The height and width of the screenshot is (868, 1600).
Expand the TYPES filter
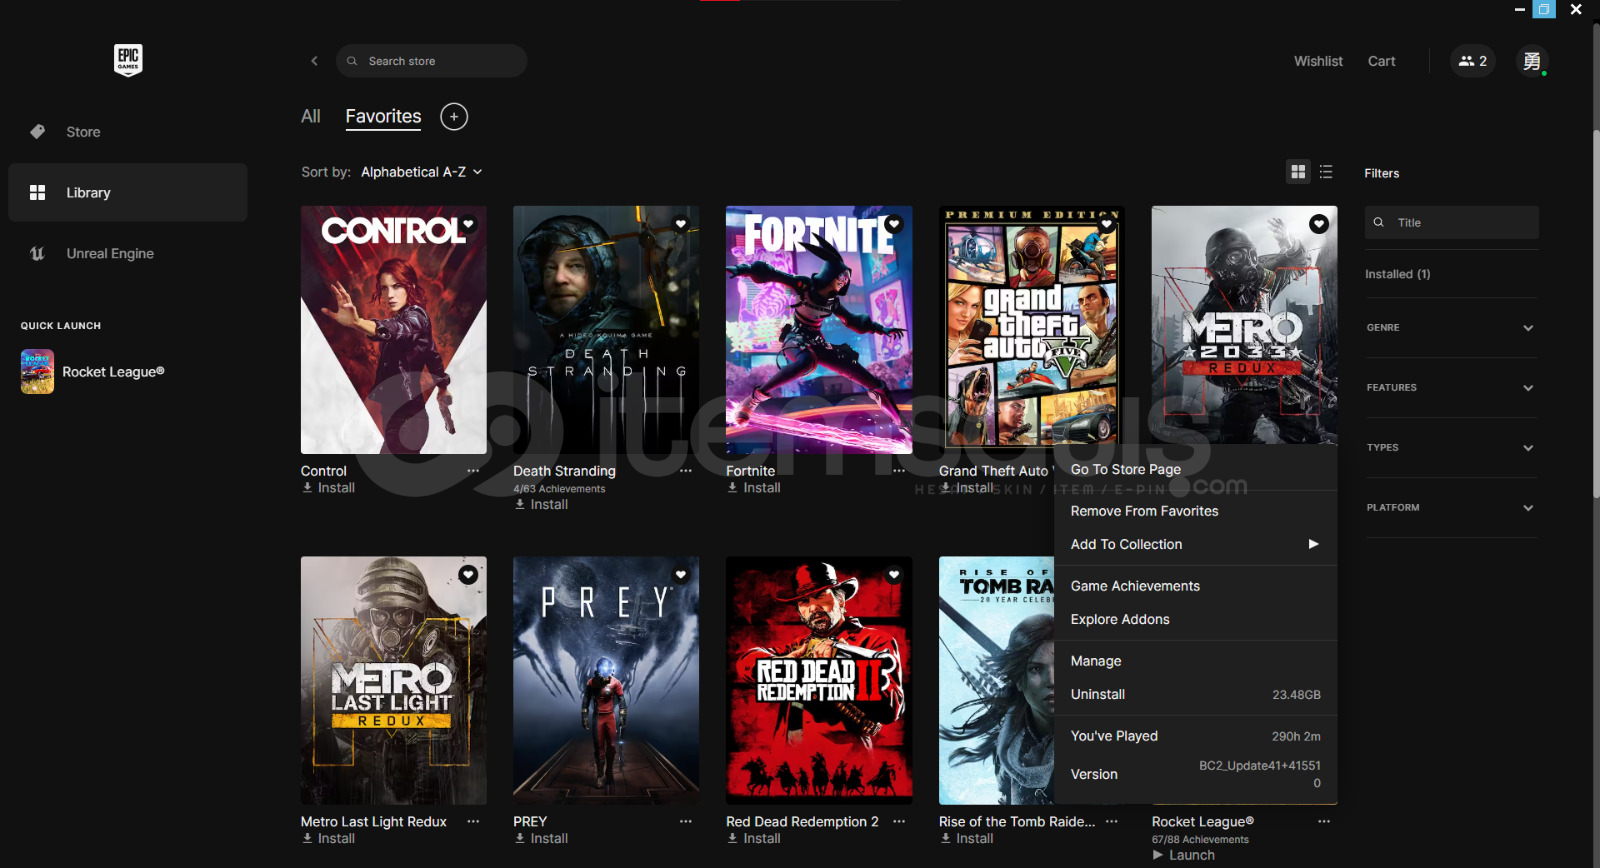1451,448
